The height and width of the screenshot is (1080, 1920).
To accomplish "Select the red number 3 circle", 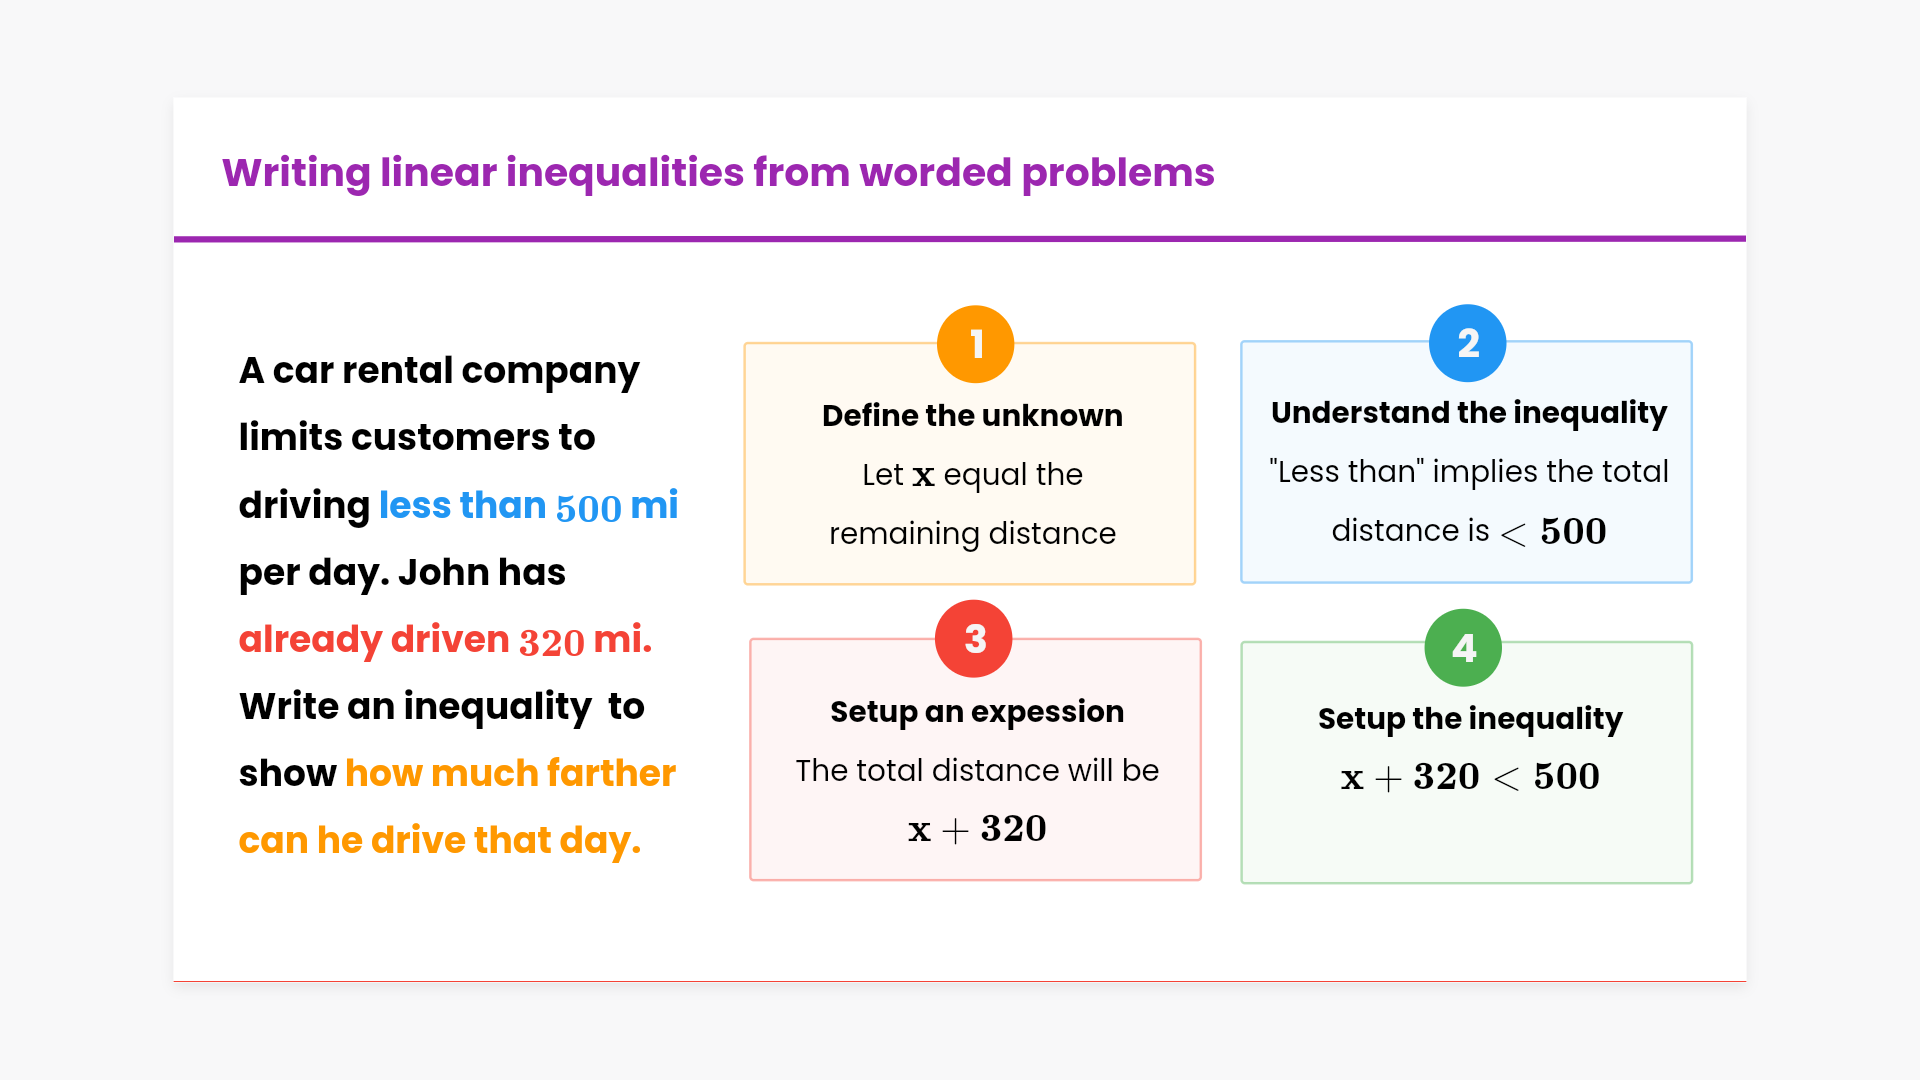I will coord(973,639).
